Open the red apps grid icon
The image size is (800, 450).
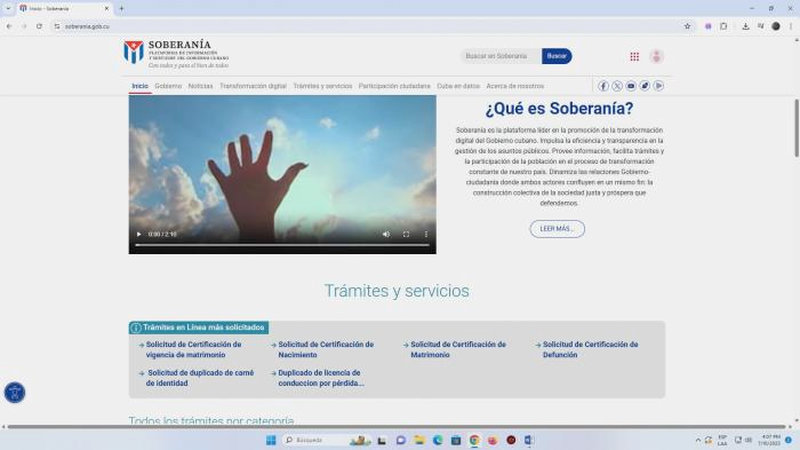[634, 57]
